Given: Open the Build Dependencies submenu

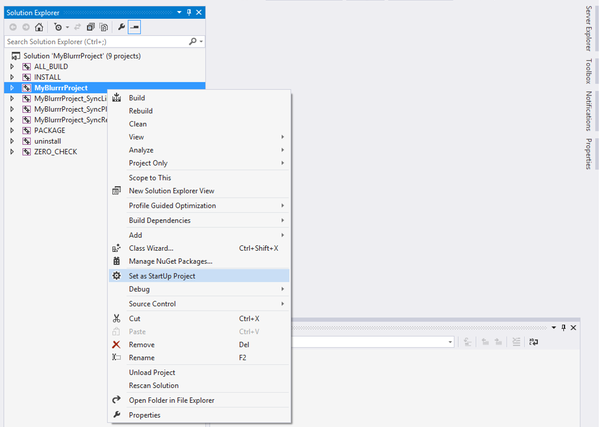Looking at the screenshot, I should (x=159, y=220).
